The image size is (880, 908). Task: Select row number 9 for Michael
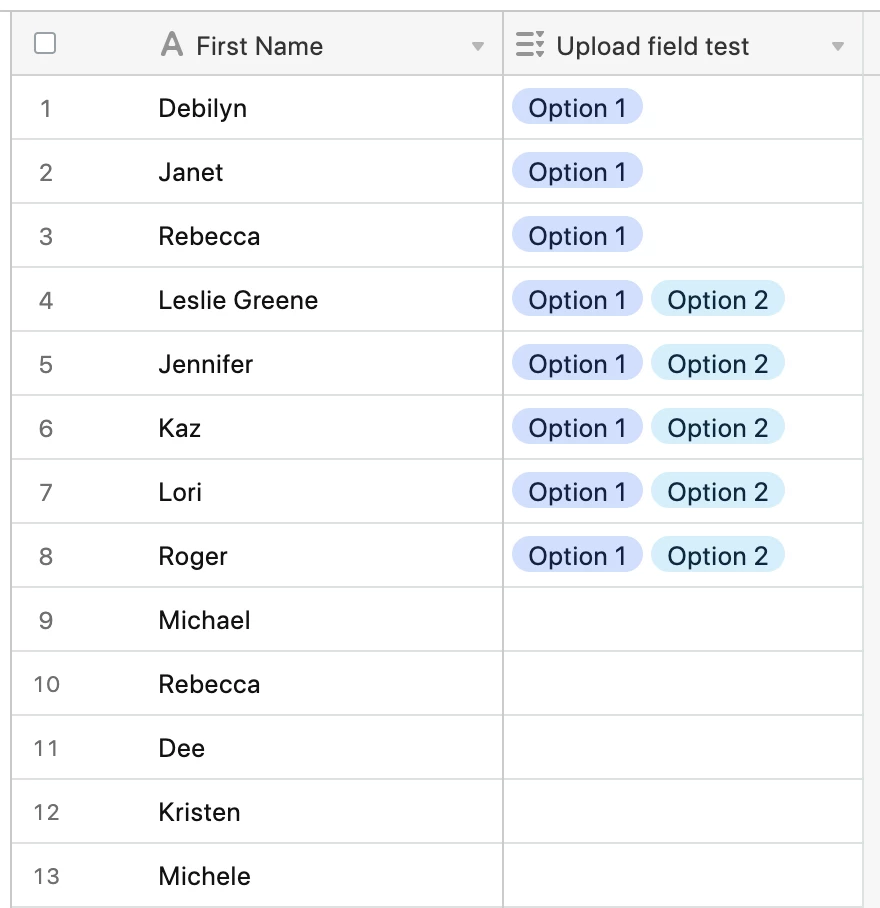[x=46, y=620]
